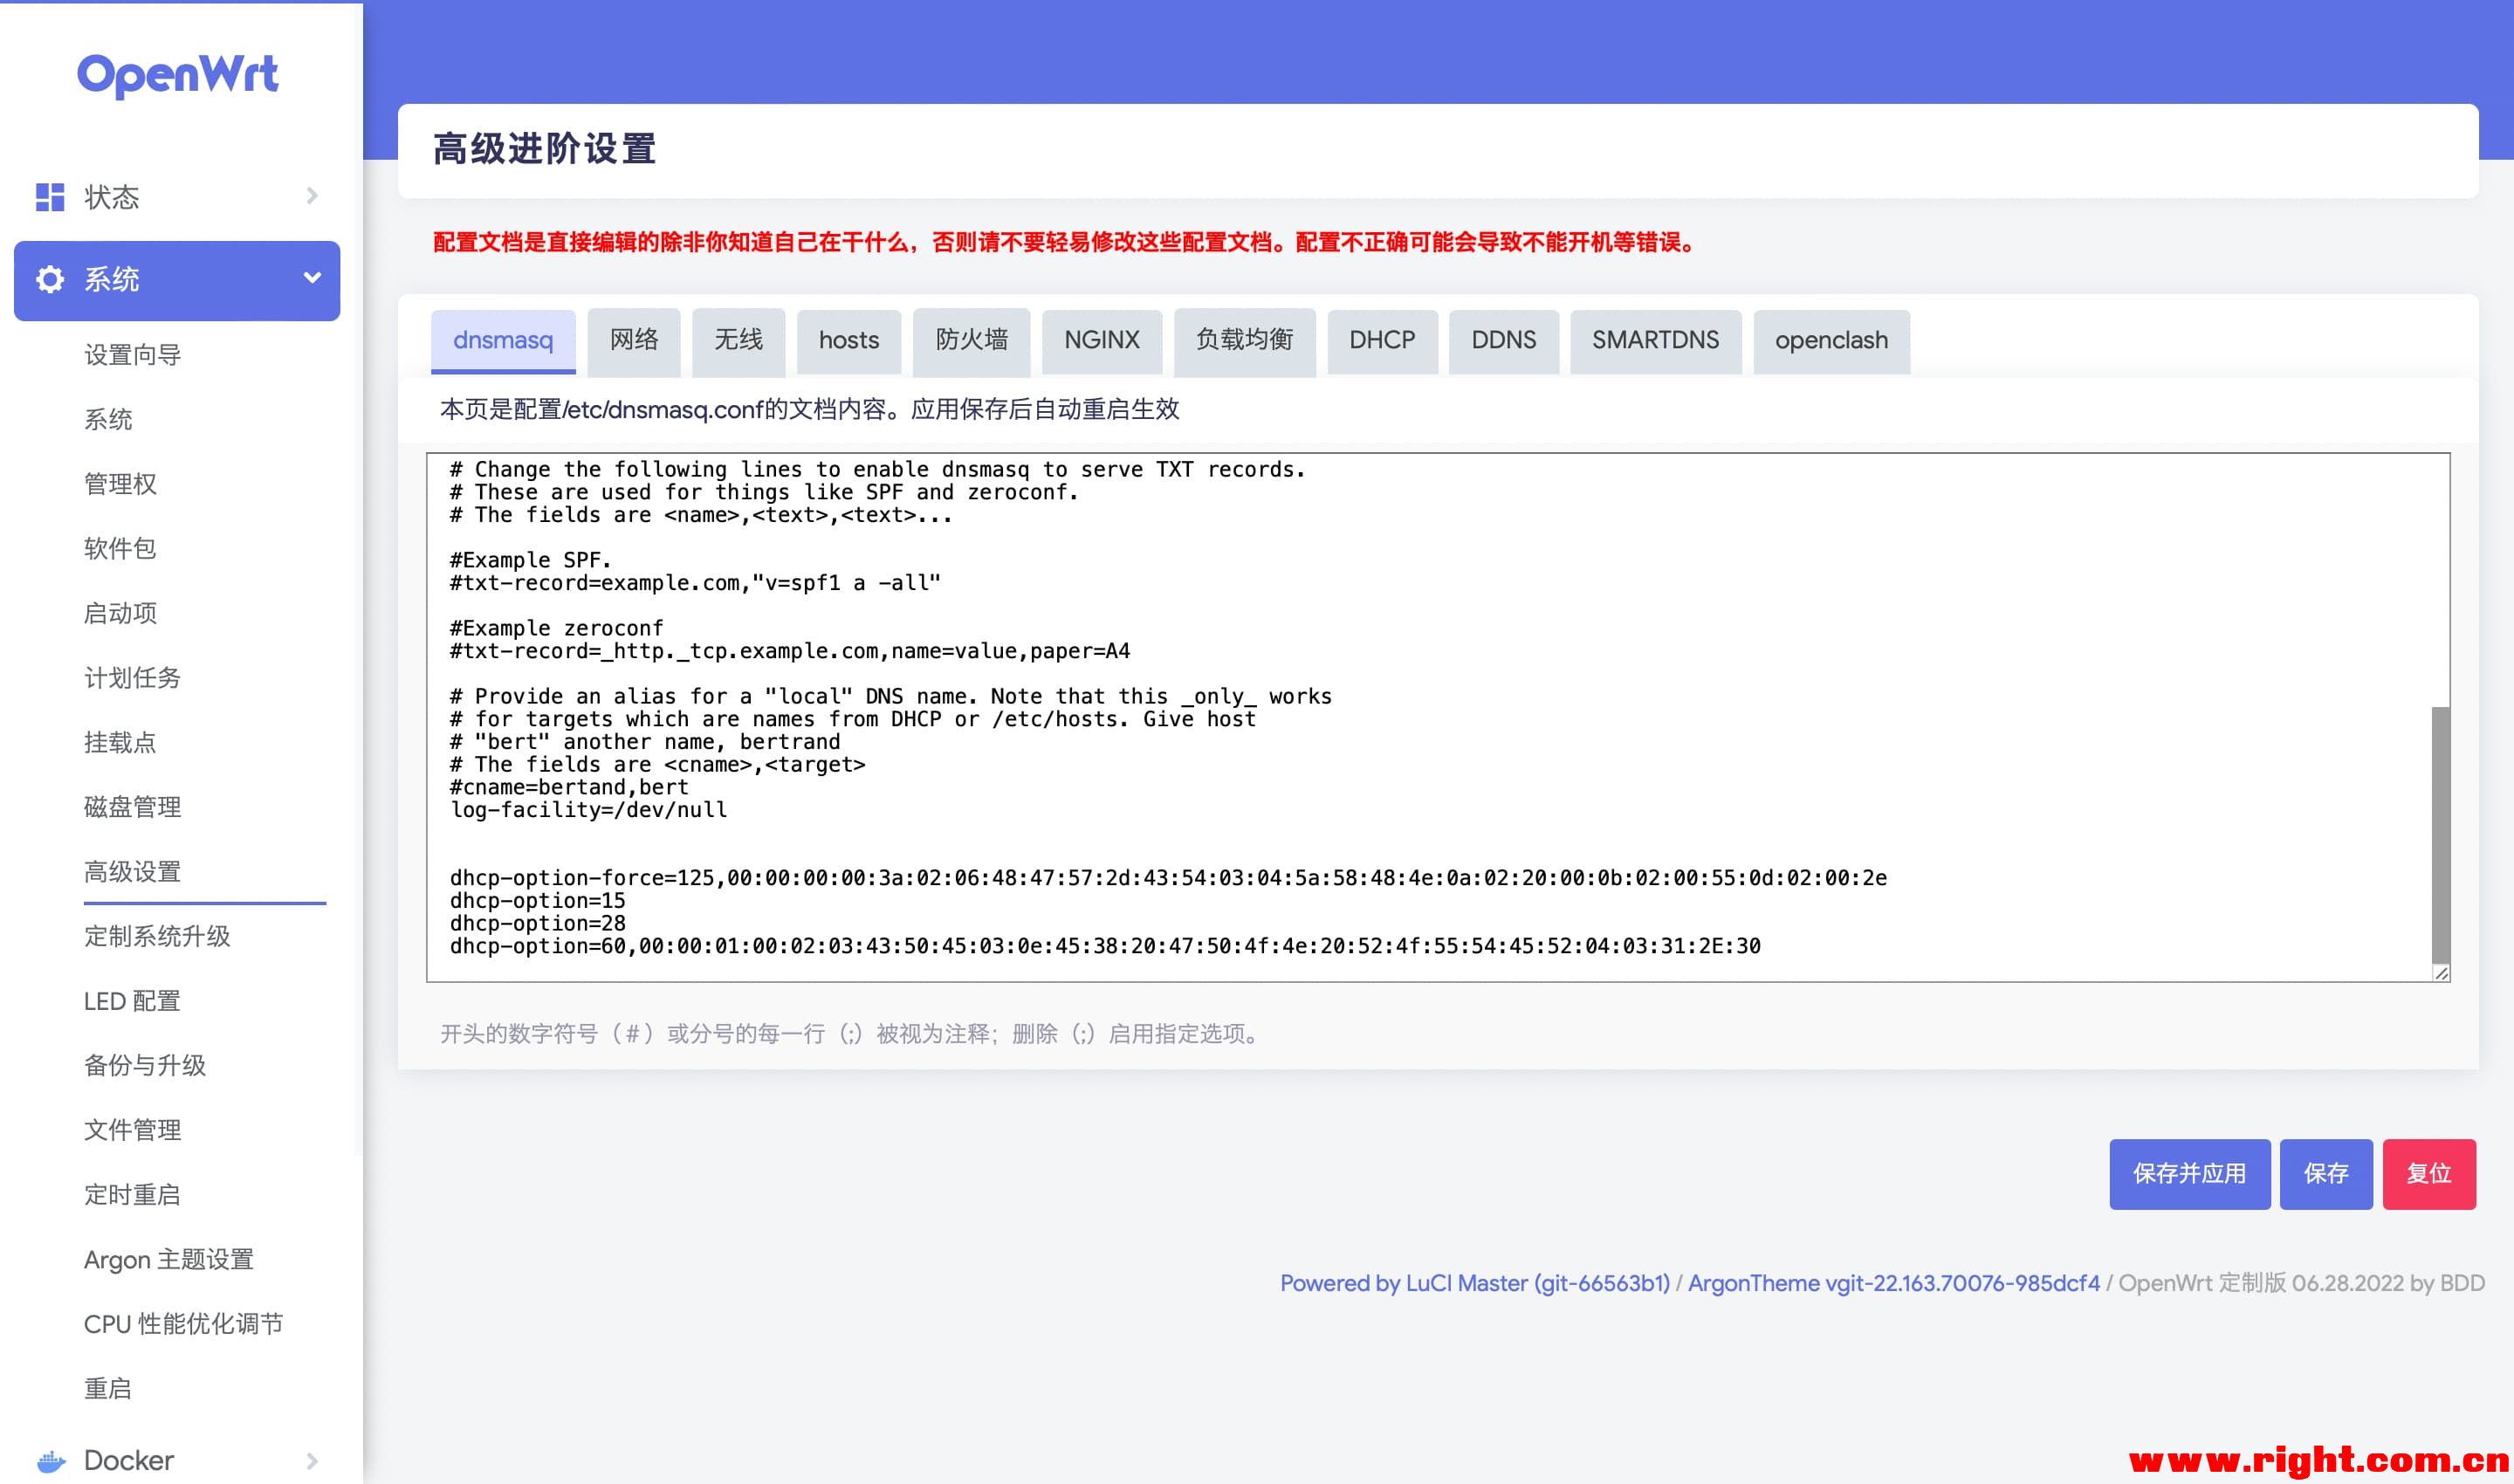The image size is (2514, 1484).
Task: Click the 保存 button
Action: point(2326,1174)
